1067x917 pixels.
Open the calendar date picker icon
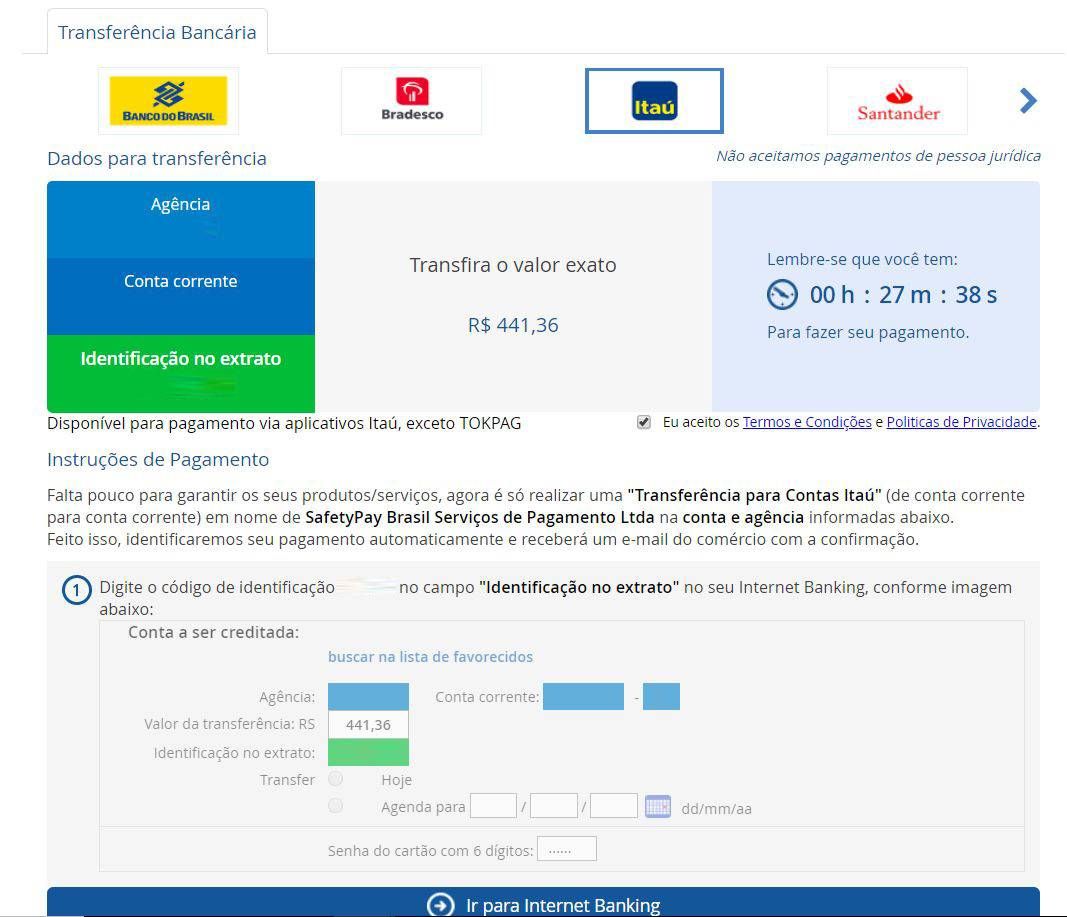click(x=658, y=807)
